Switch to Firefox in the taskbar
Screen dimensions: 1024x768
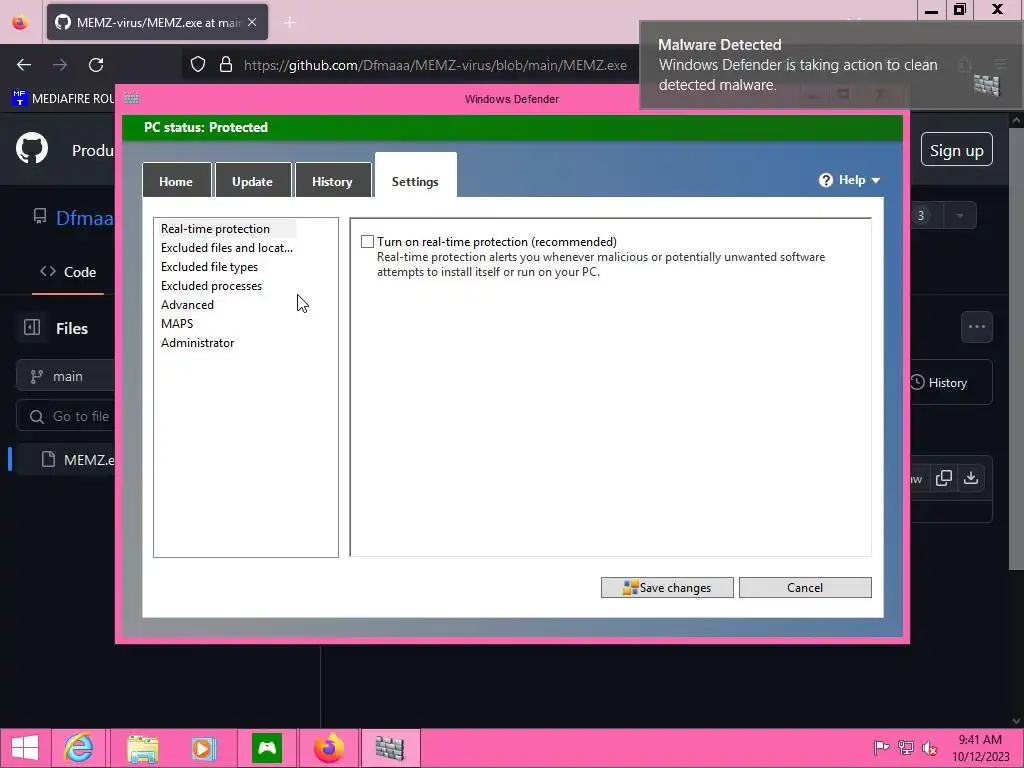(x=328, y=748)
